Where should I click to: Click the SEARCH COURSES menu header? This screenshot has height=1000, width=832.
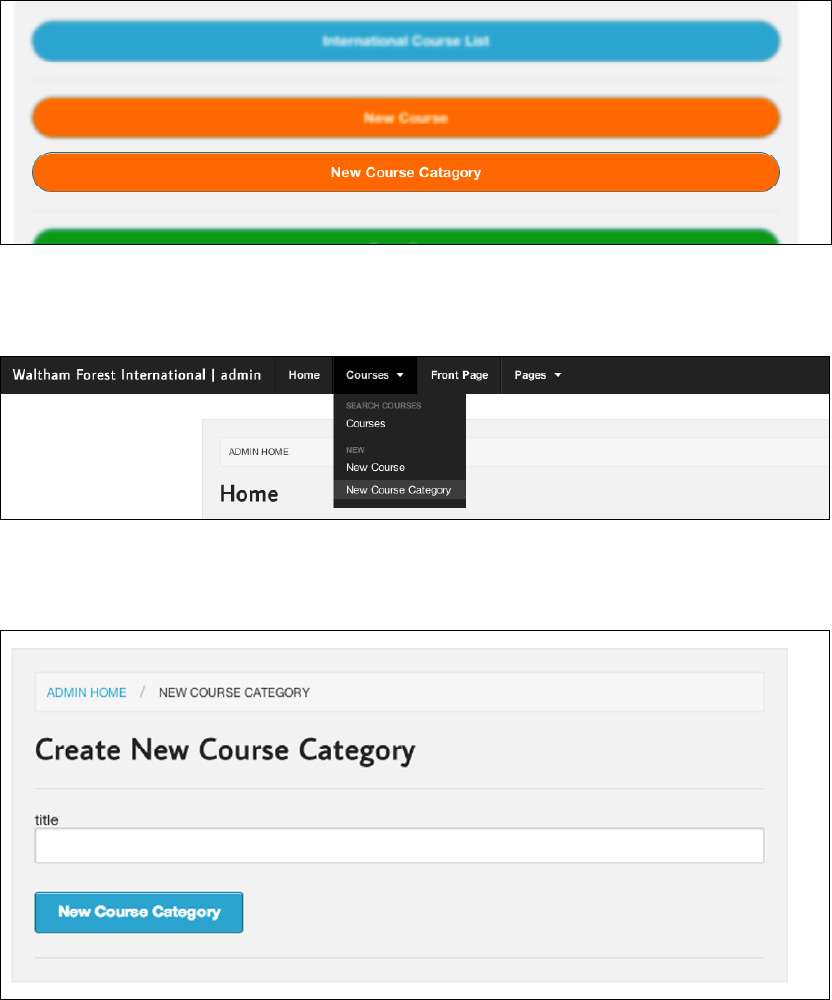click(383, 406)
